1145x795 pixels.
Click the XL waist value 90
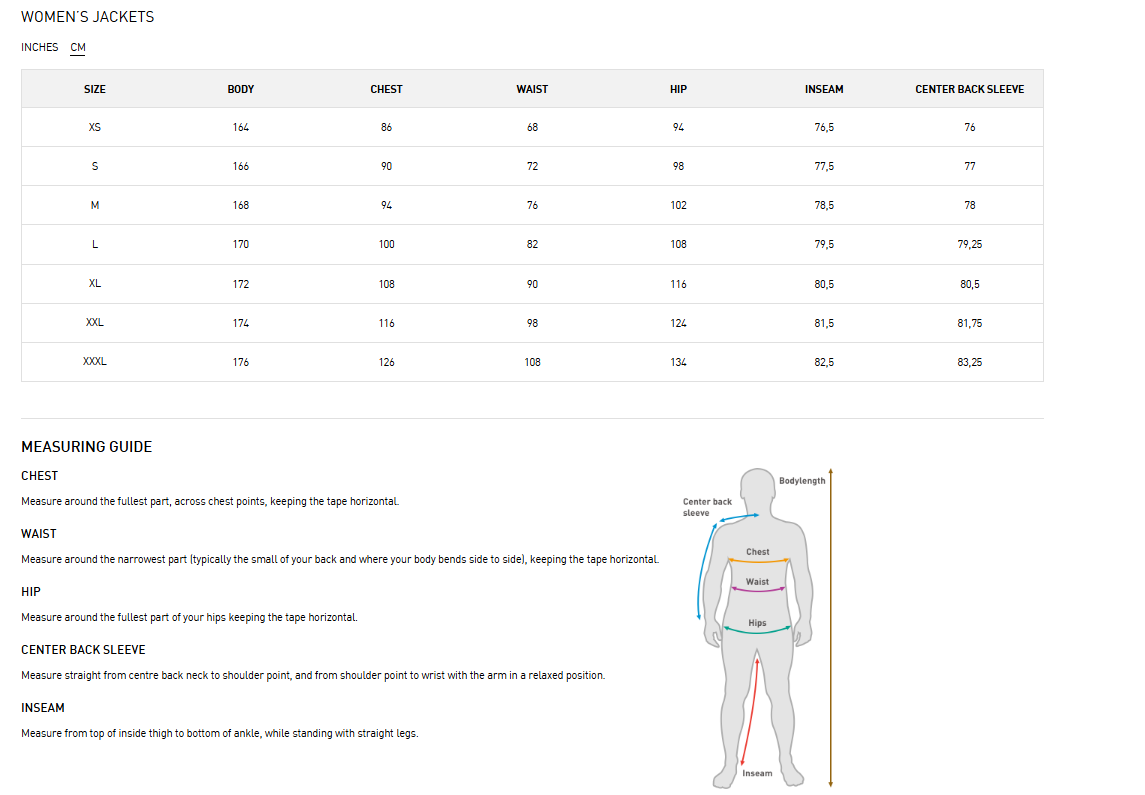pyautogui.click(x=532, y=284)
